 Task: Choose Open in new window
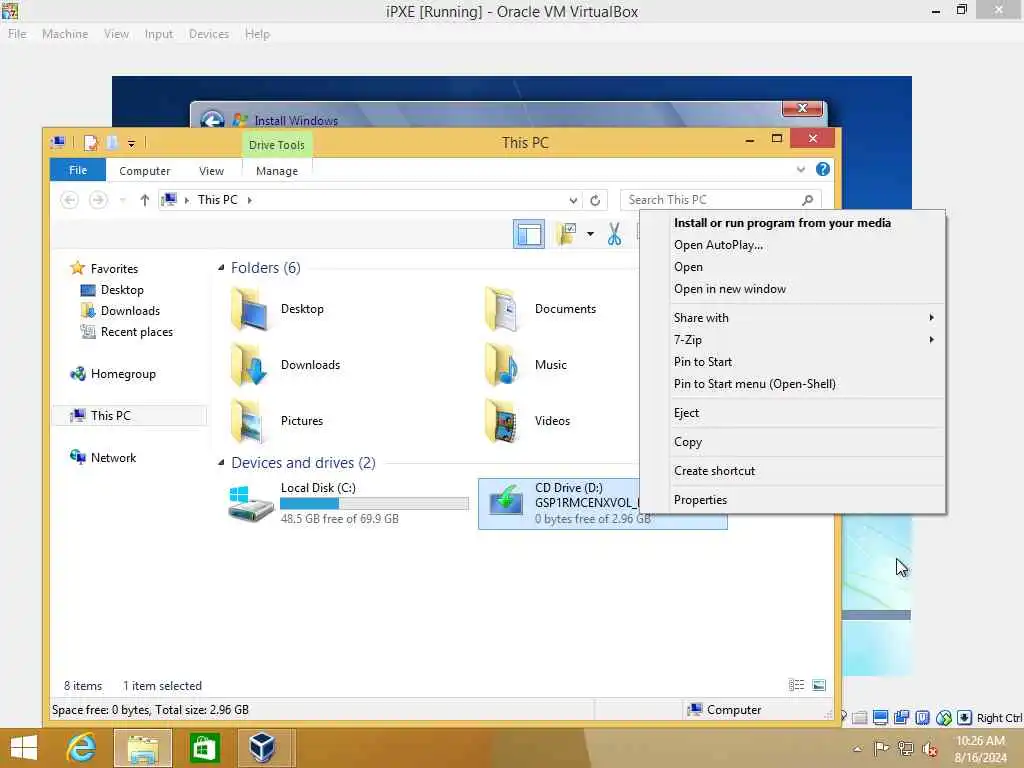pos(729,289)
